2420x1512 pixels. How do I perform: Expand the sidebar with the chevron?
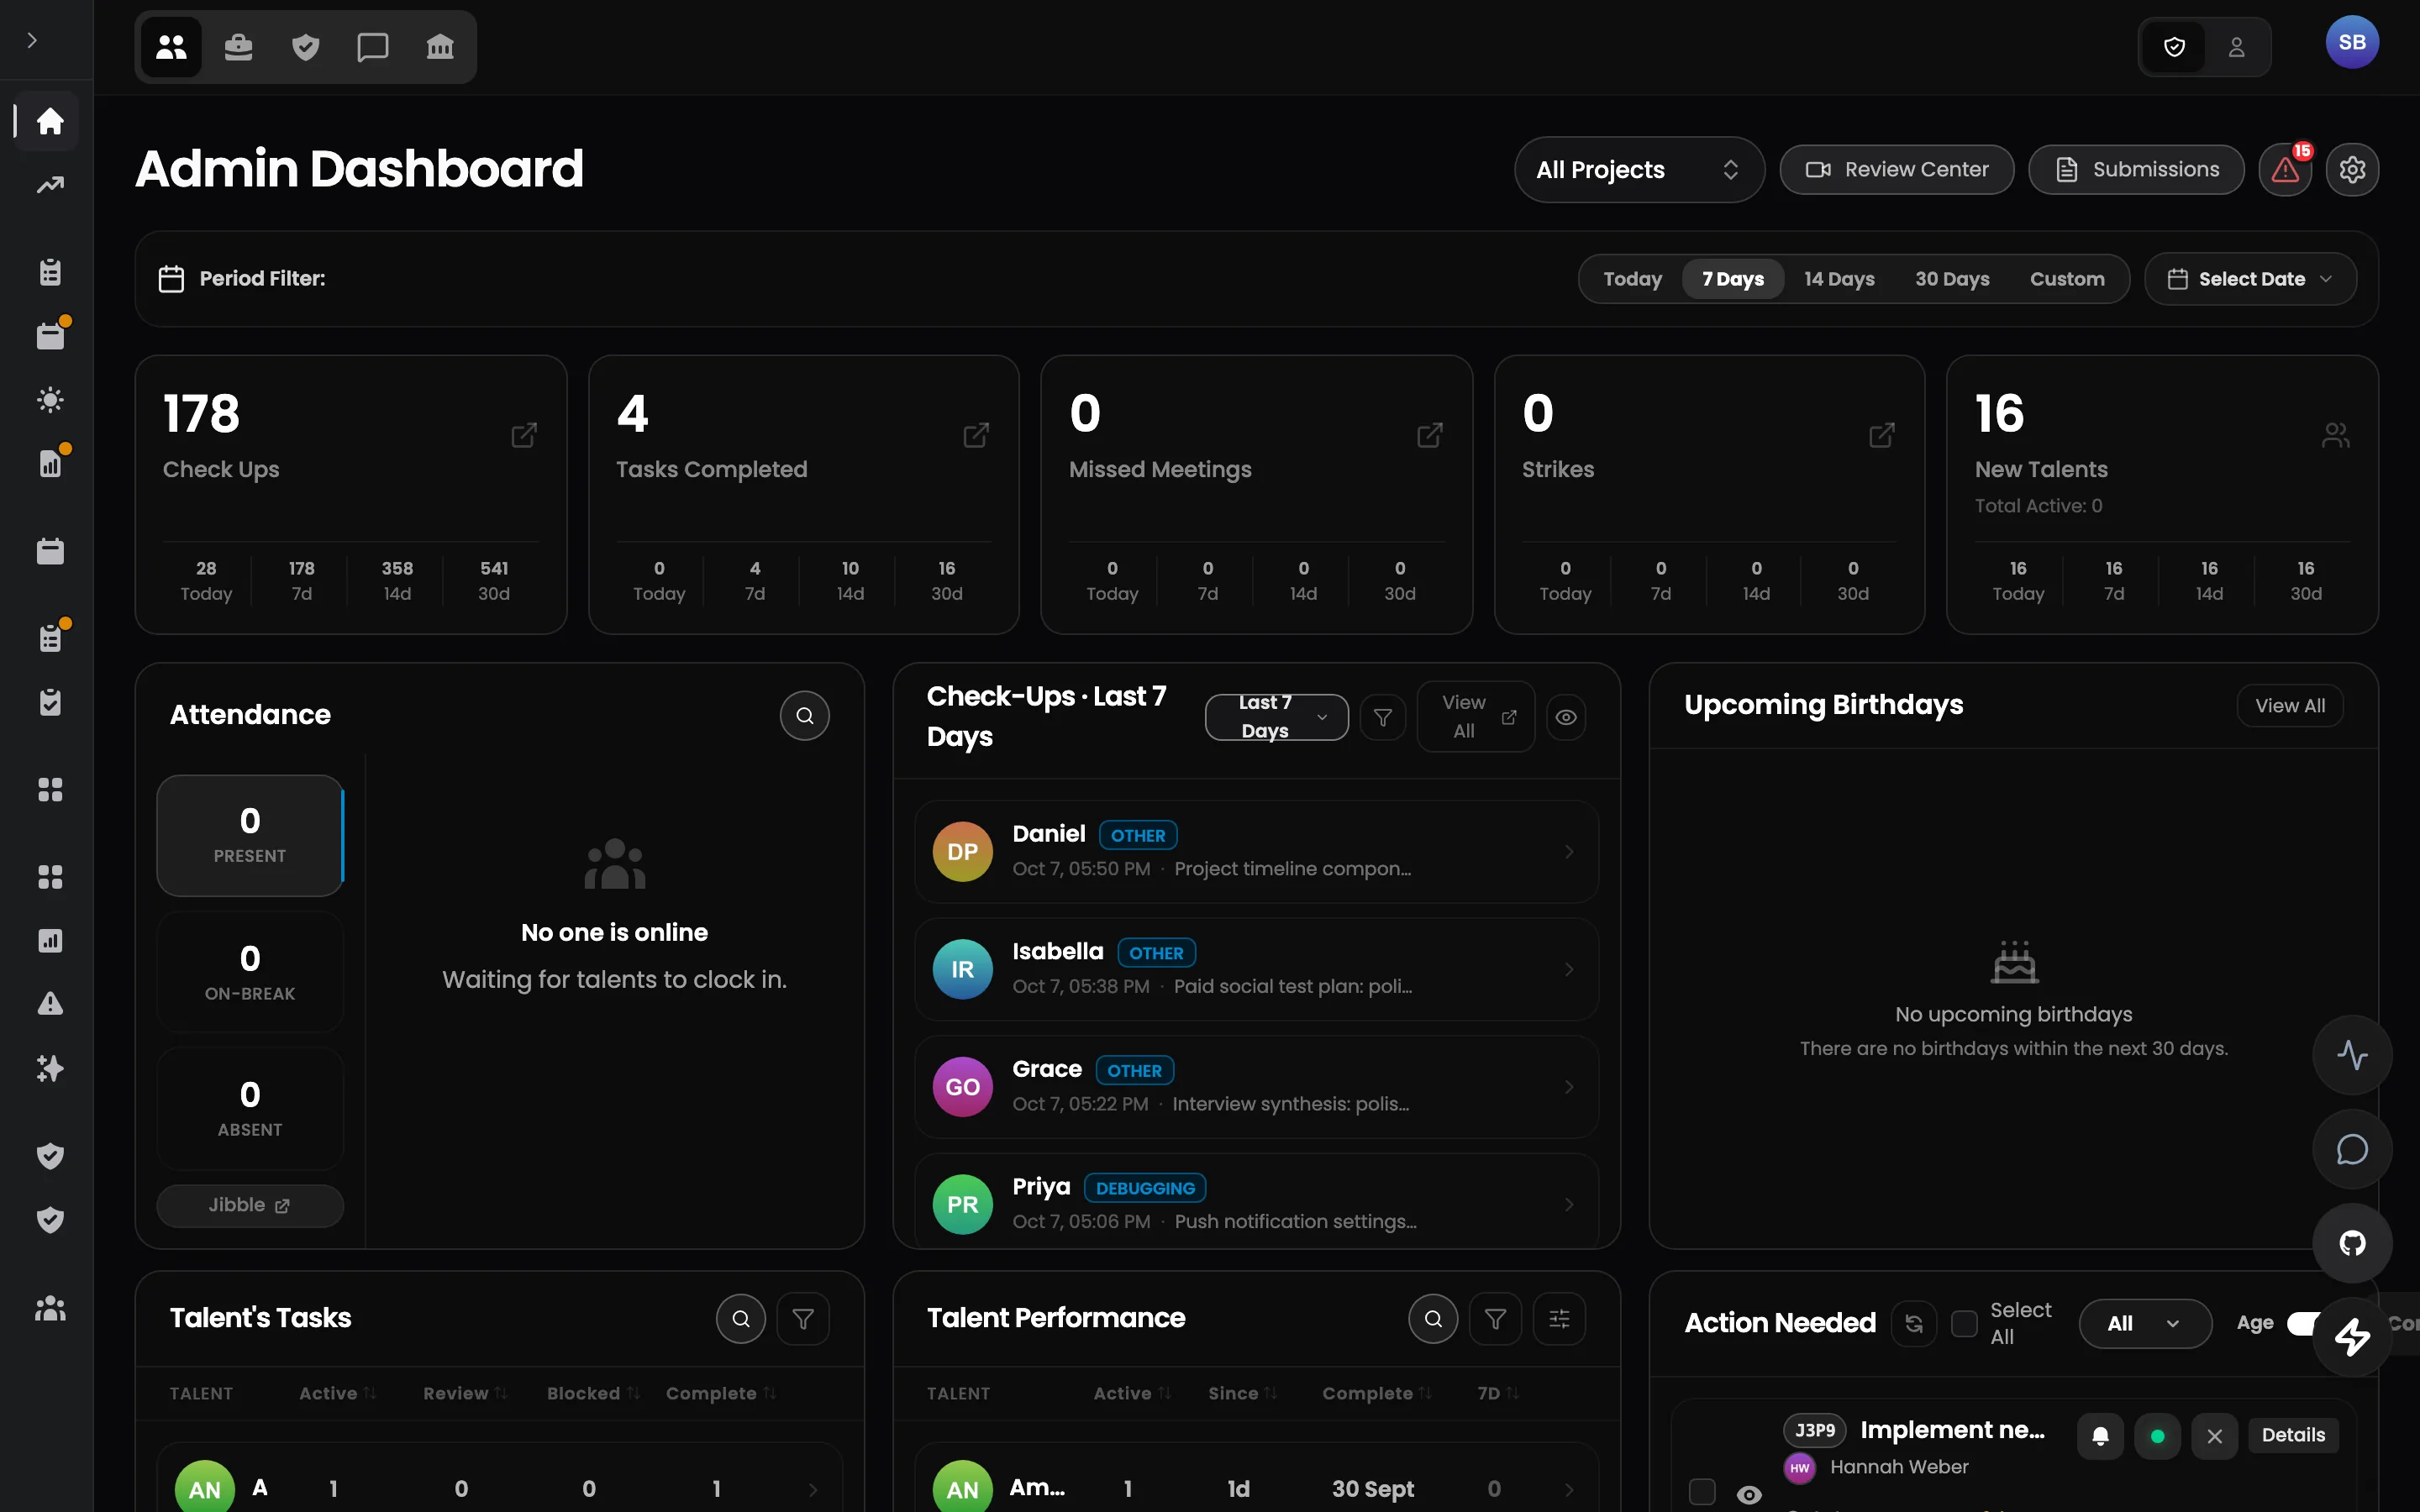[32, 40]
